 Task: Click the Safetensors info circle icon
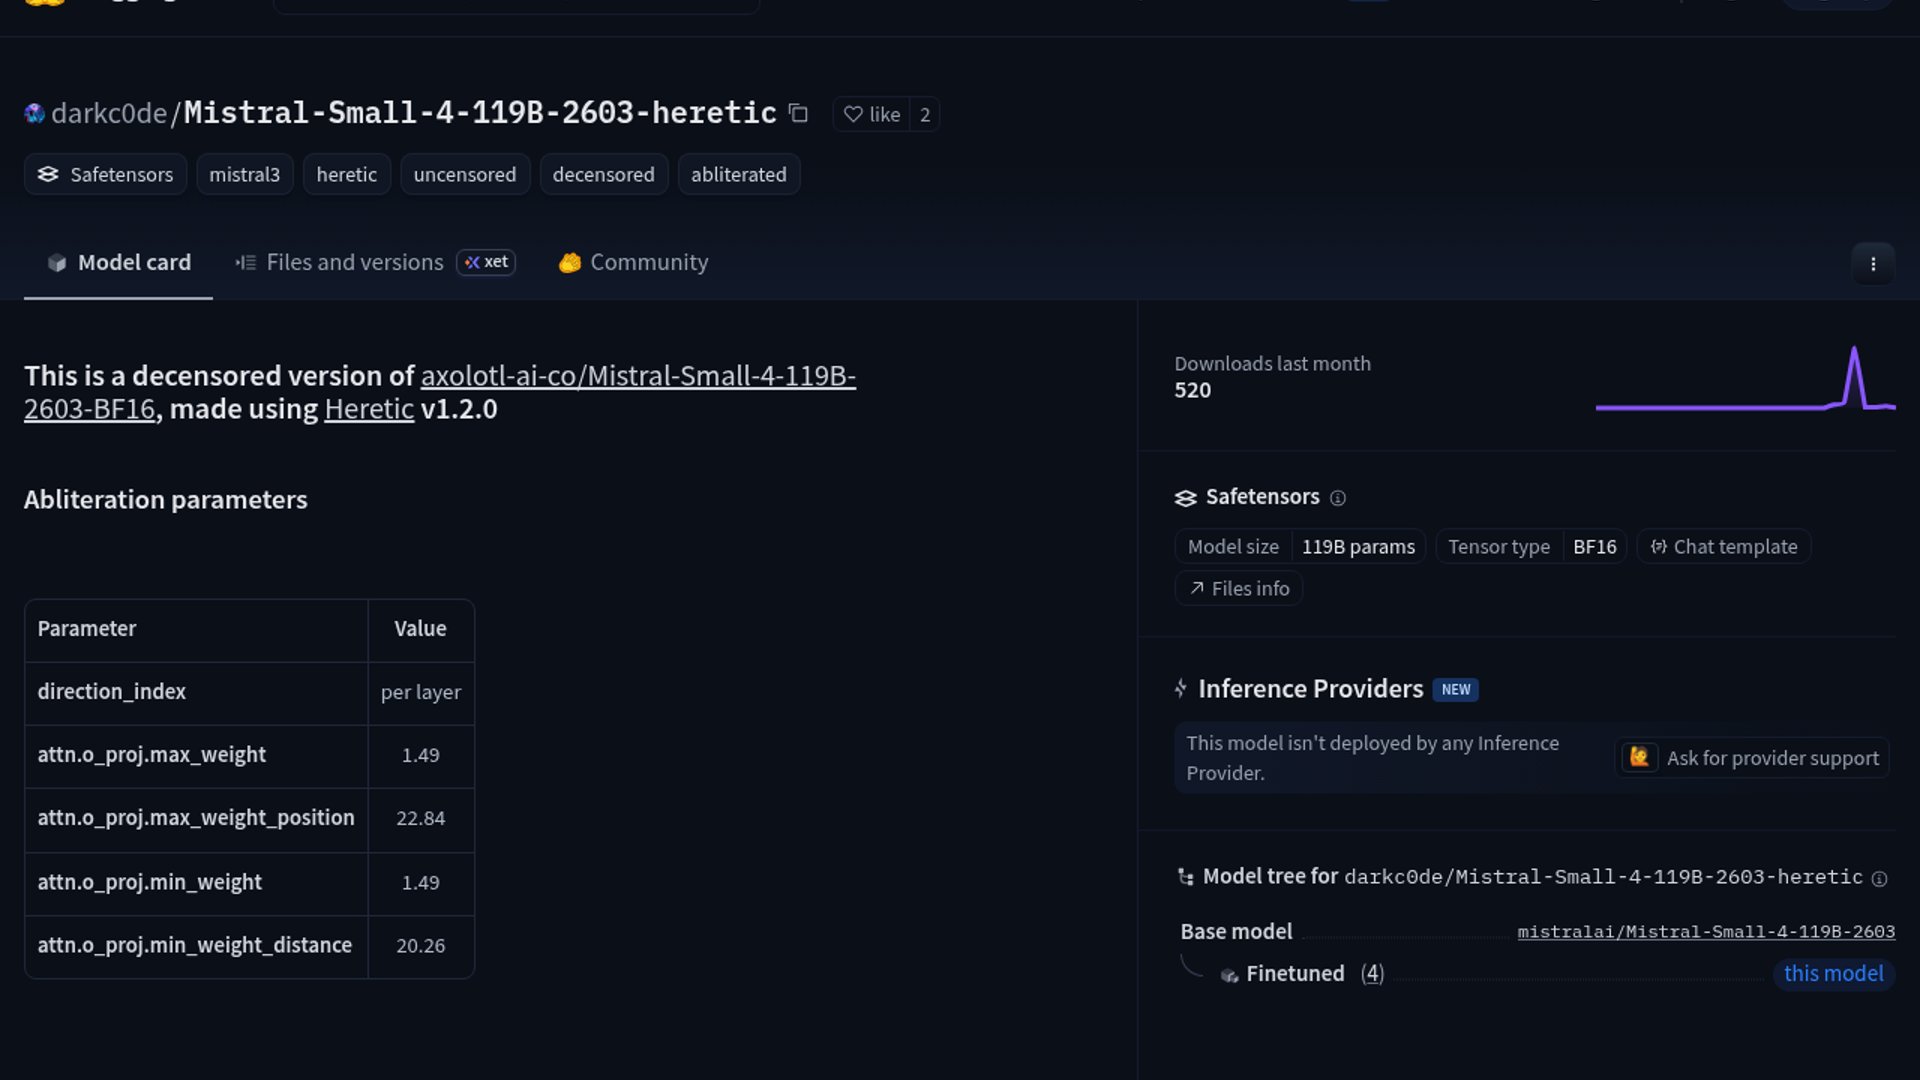(x=1338, y=498)
